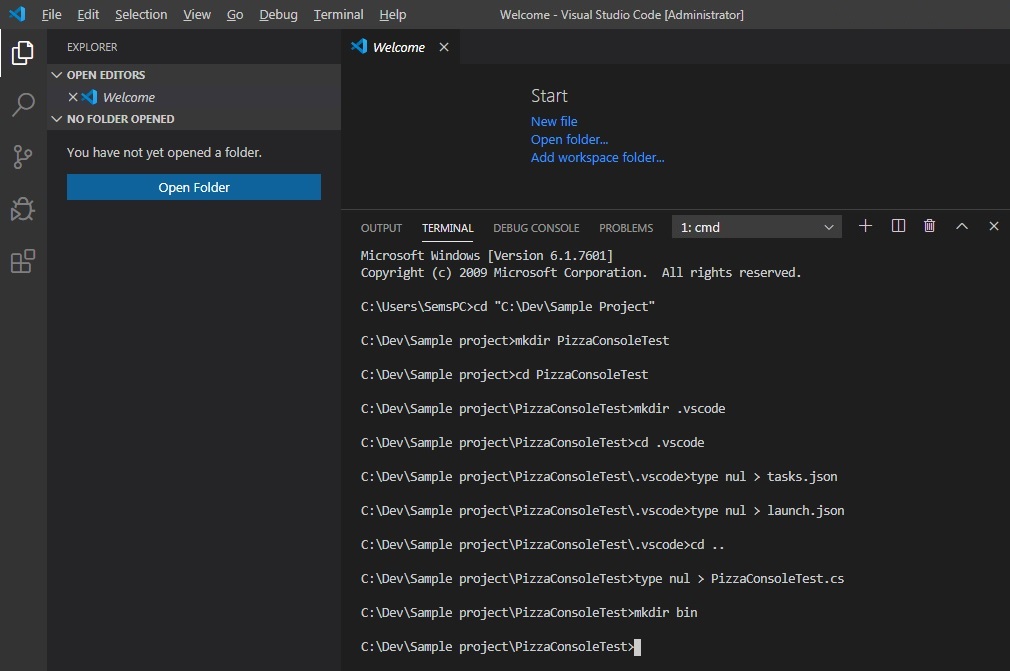Click the Start heading on Welcome page
The height and width of the screenshot is (671, 1010).
(x=549, y=96)
